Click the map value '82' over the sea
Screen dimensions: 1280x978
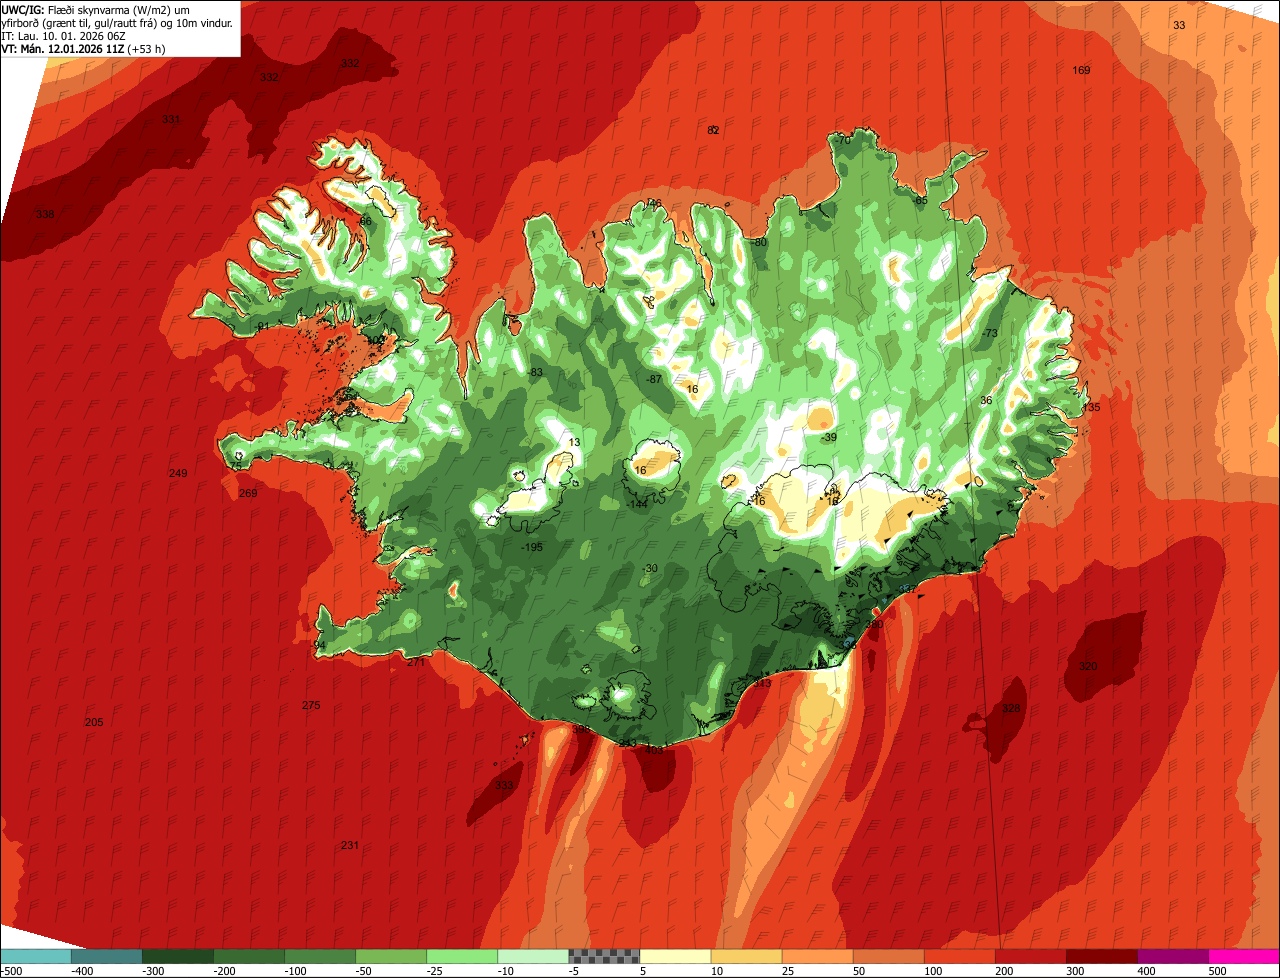(x=713, y=131)
